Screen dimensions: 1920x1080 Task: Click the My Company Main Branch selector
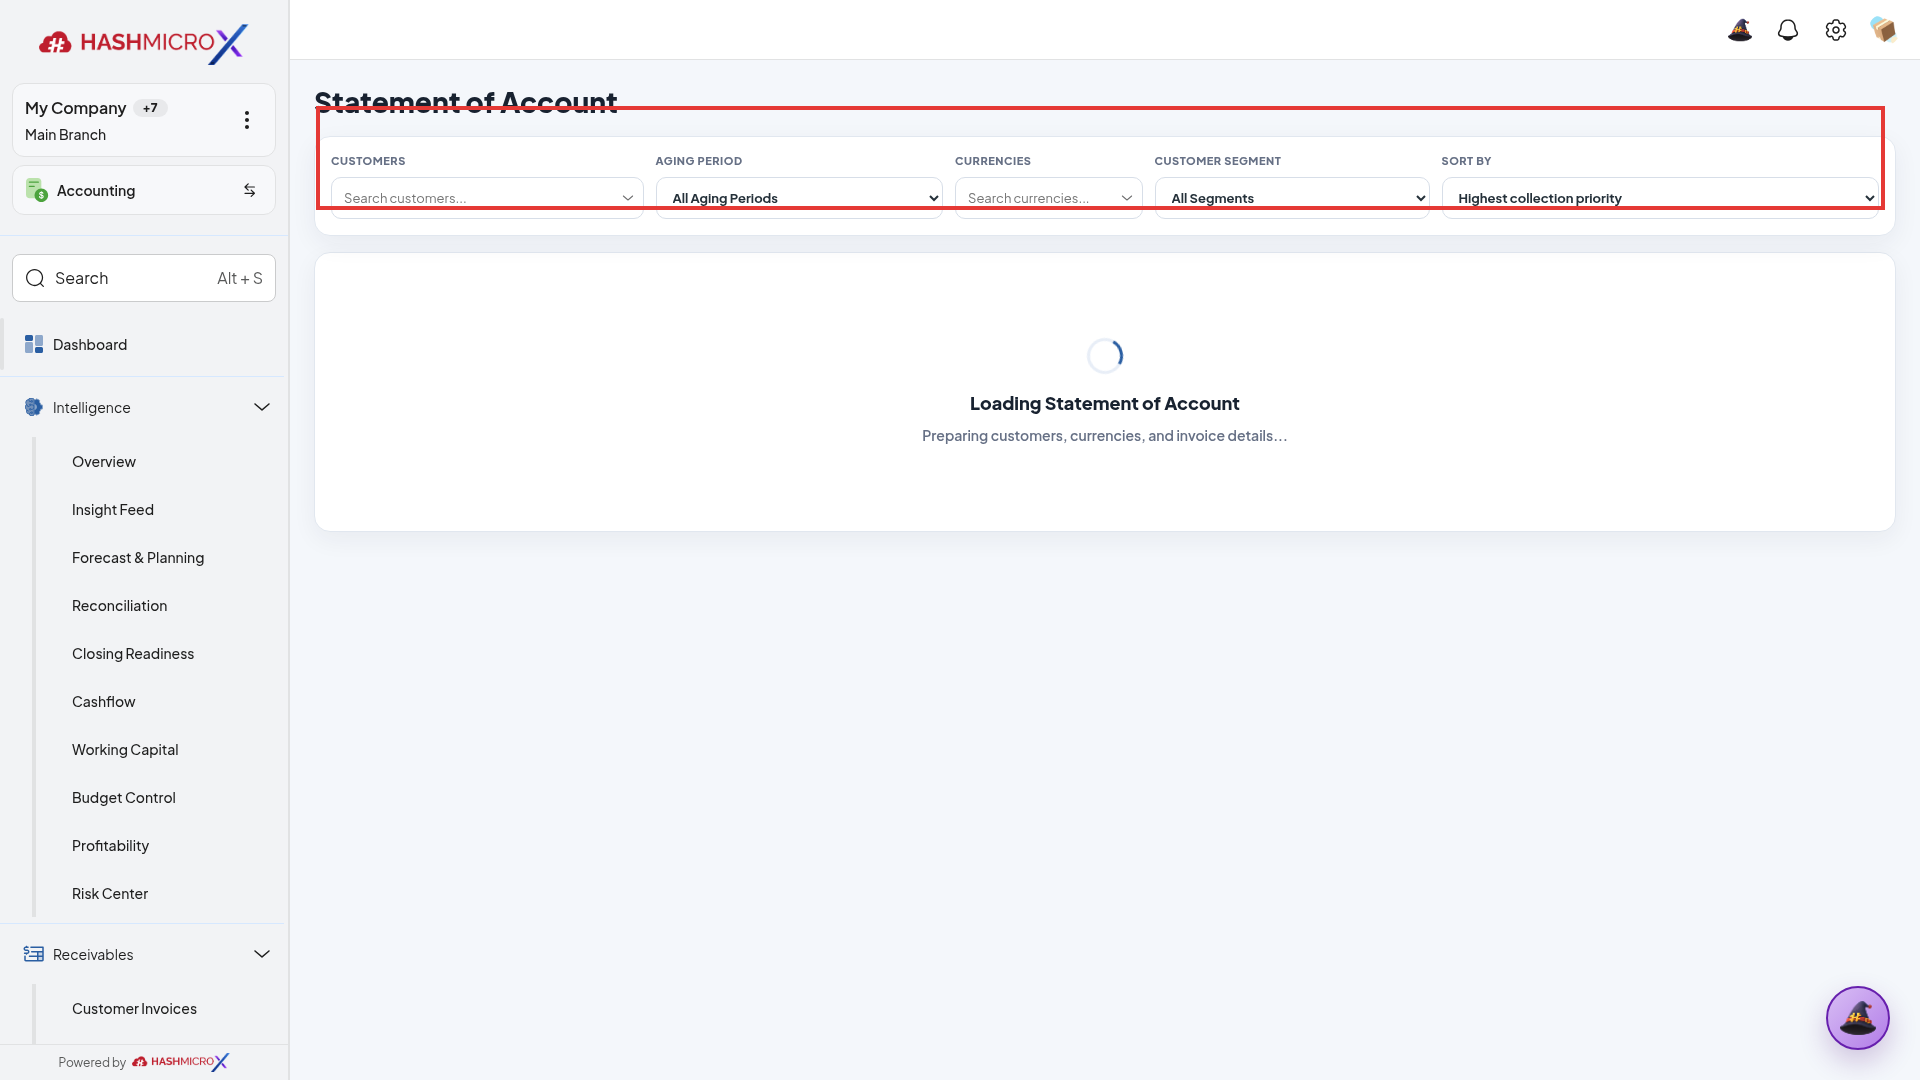click(144, 120)
